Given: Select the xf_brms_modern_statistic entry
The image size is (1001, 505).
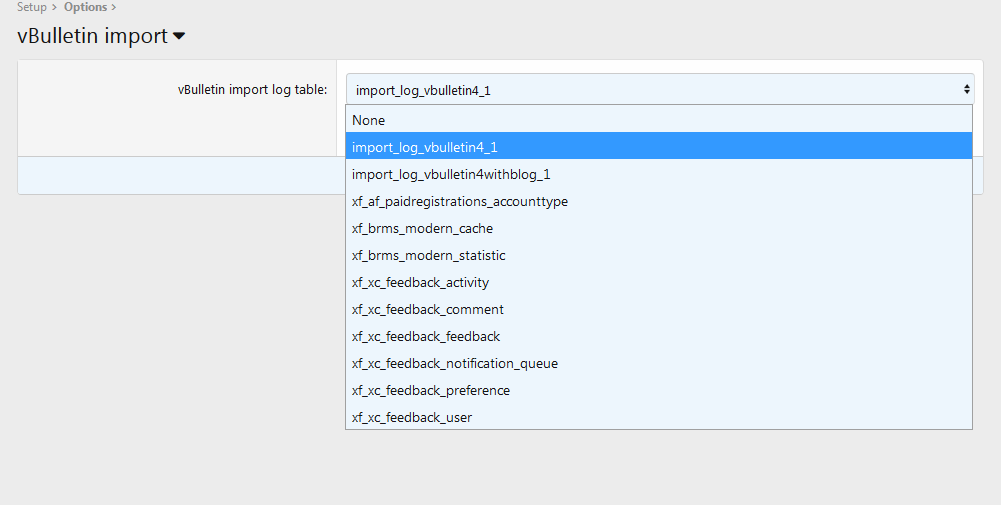Looking at the screenshot, I should click(428, 255).
